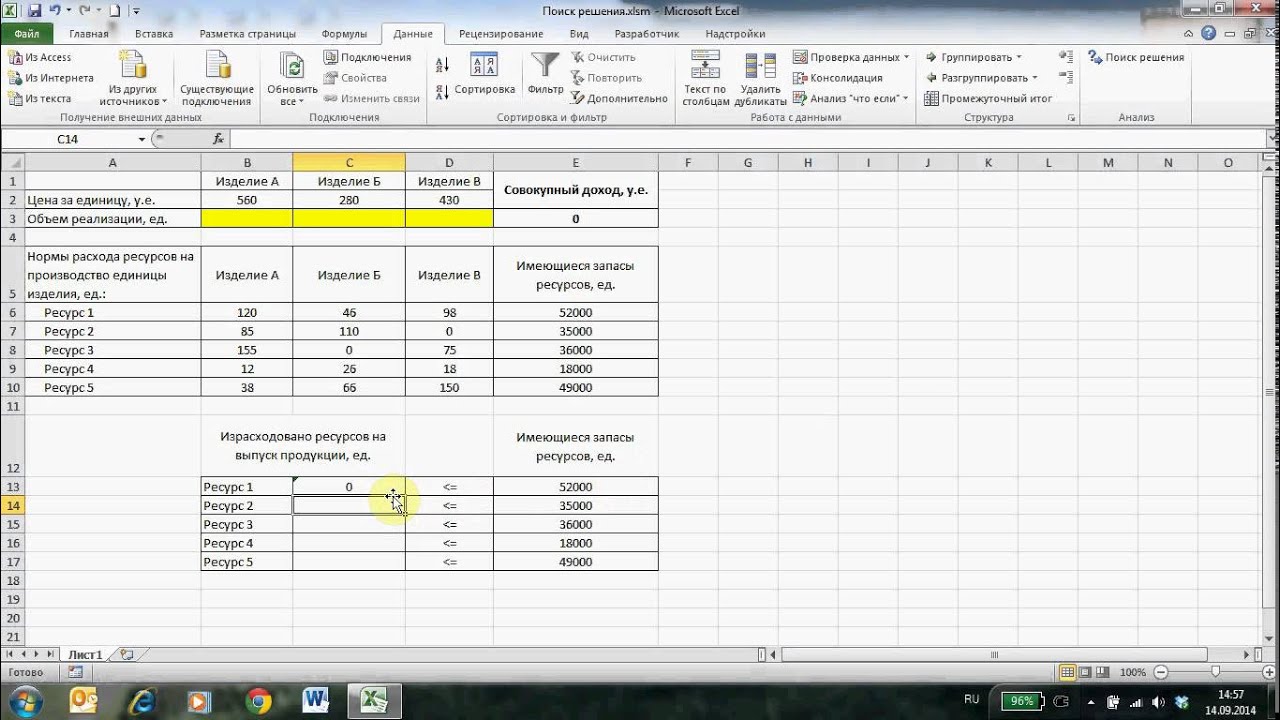
Task: Select column header E
Action: pyautogui.click(x=576, y=162)
